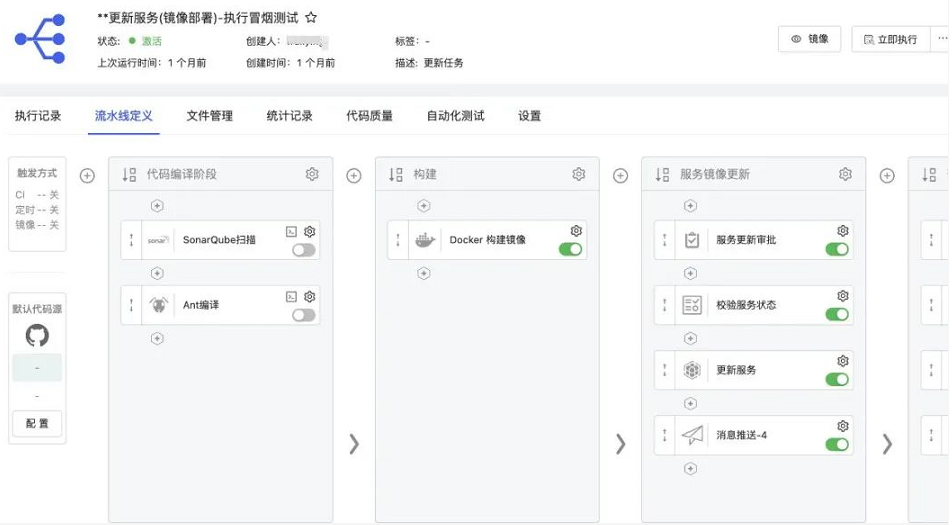The image size is (952, 525).
Task: Open terminal icon on Ant编译 task
Action: (291, 296)
